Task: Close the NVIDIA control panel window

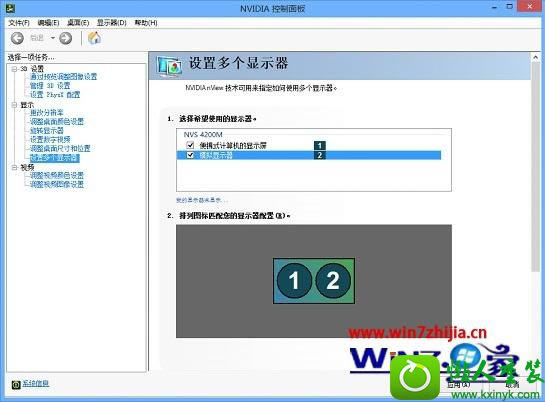Action: [x=529, y=6]
